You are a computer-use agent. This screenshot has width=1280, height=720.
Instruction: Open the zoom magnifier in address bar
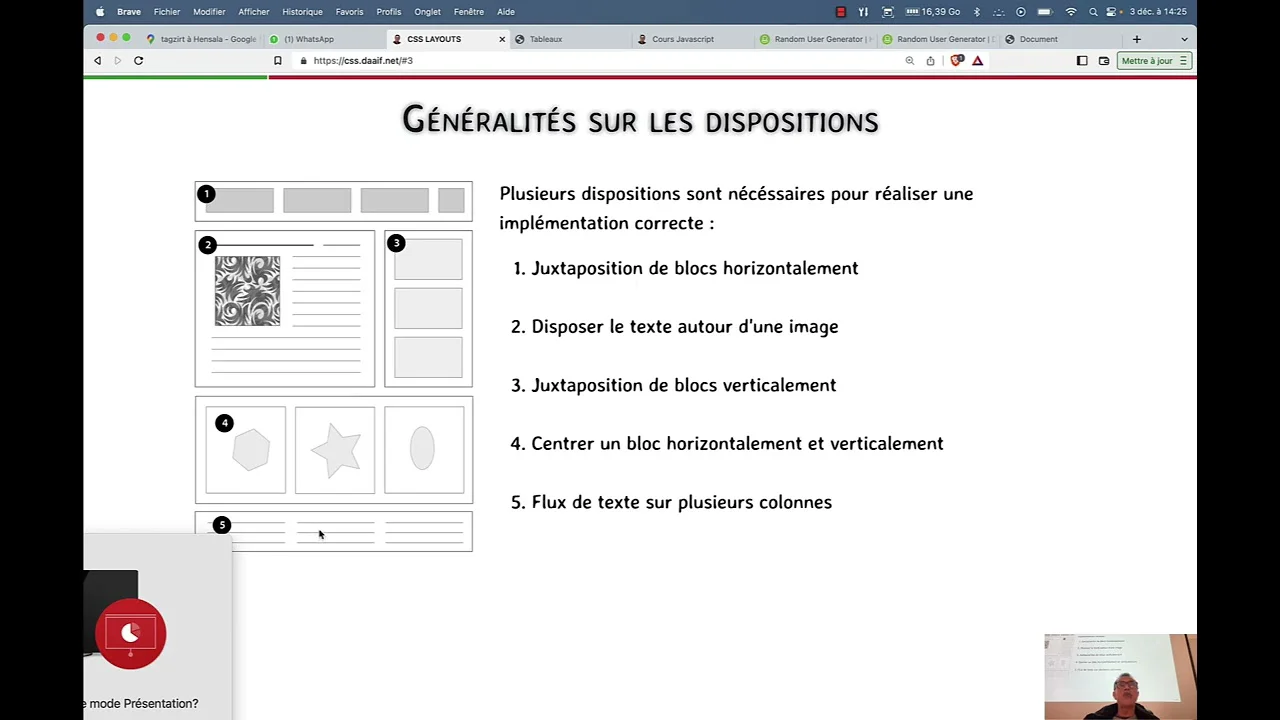click(910, 61)
